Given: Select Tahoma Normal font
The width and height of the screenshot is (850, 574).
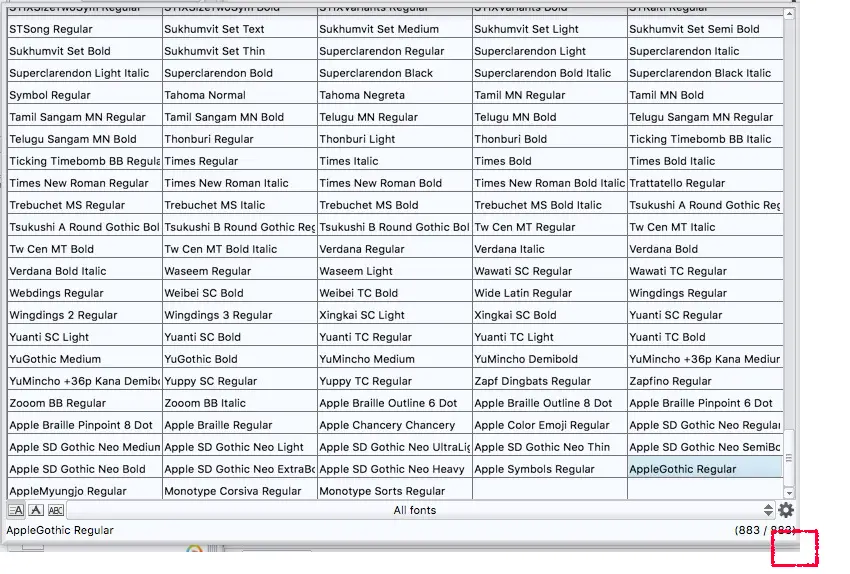Looking at the screenshot, I should [240, 95].
